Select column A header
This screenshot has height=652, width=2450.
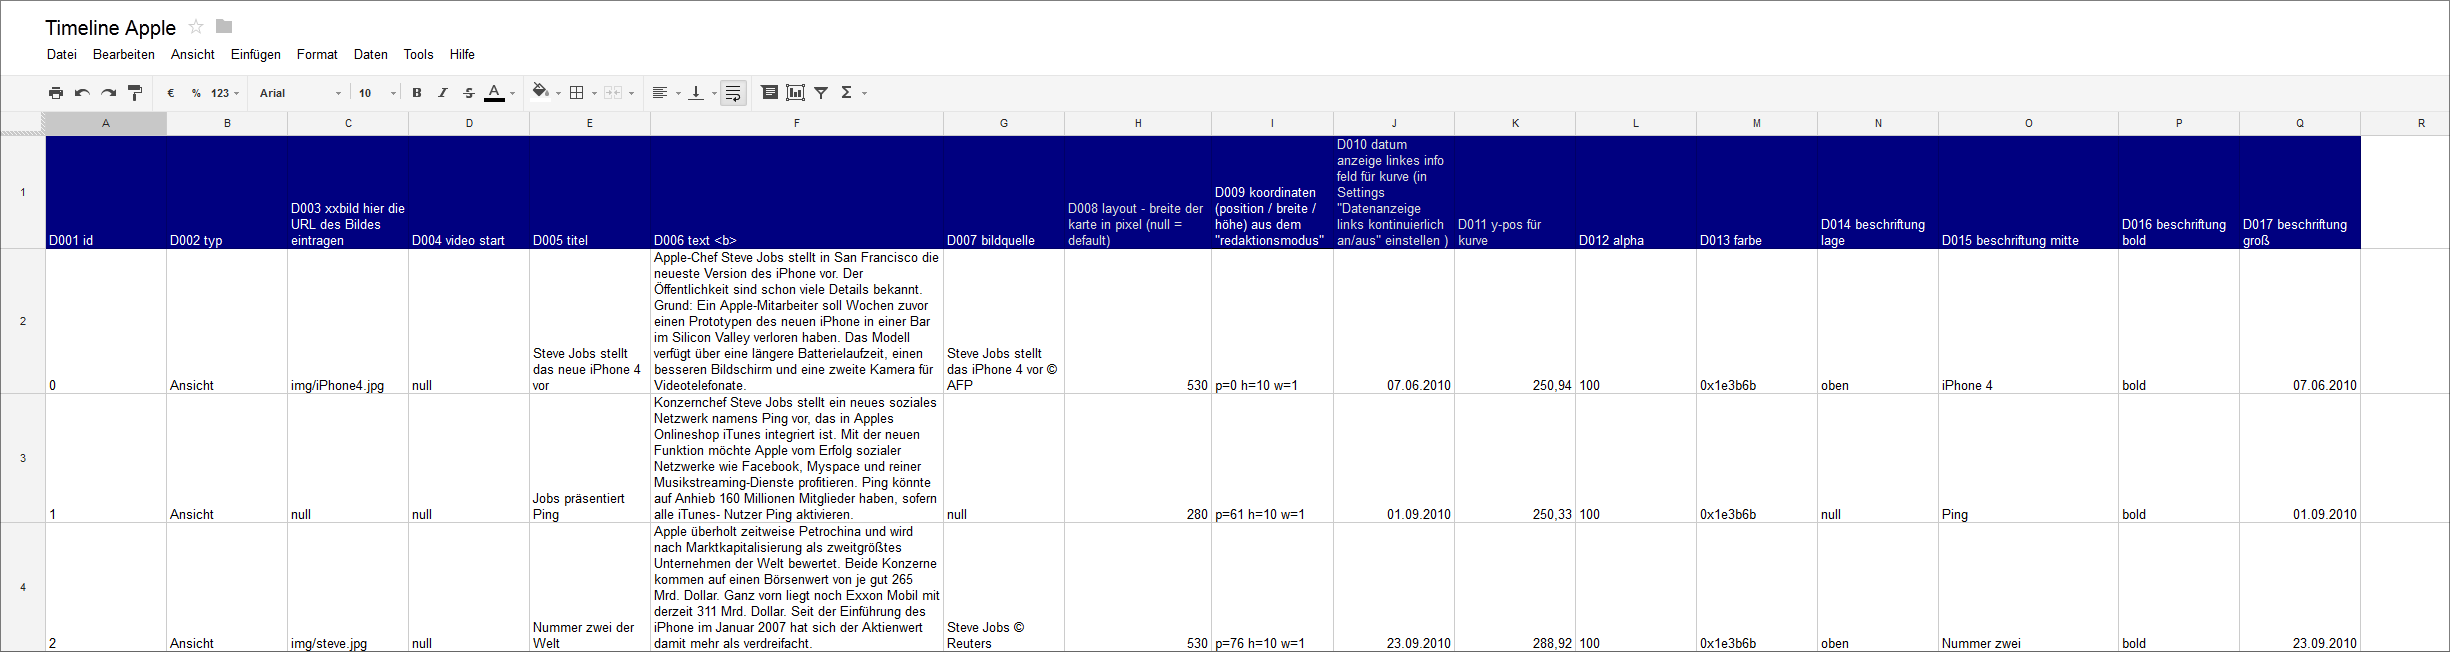tap(106, 124)
